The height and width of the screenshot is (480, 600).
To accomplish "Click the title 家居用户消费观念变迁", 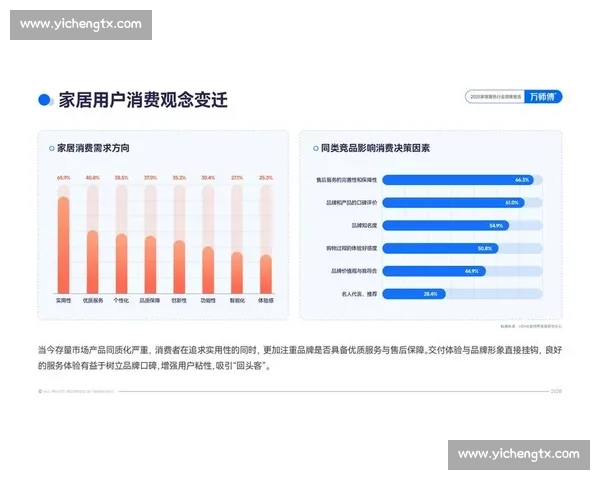I will click(143, 100).
